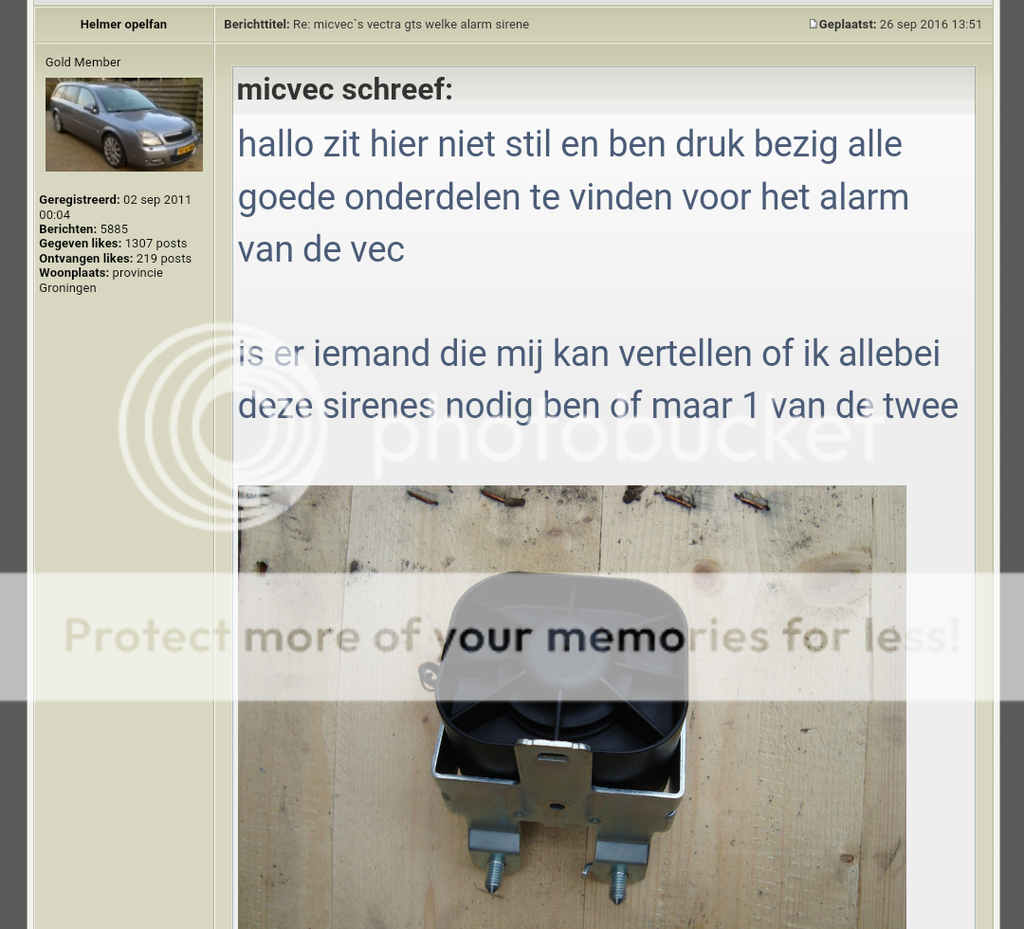Click the 'Gegeven likes: 1307 posts' entry
The image size is (1024, 929).
tap(113, 244)
